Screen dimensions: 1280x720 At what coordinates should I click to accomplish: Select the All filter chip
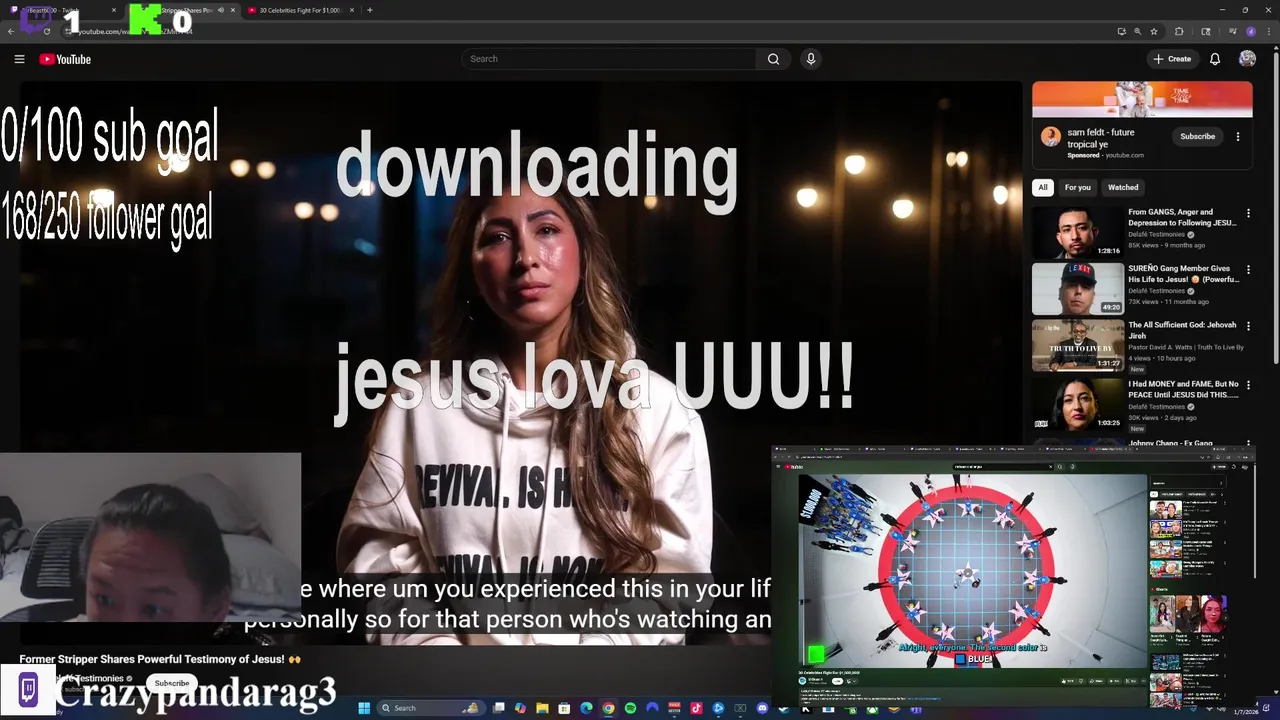(x=1043, y=187)
